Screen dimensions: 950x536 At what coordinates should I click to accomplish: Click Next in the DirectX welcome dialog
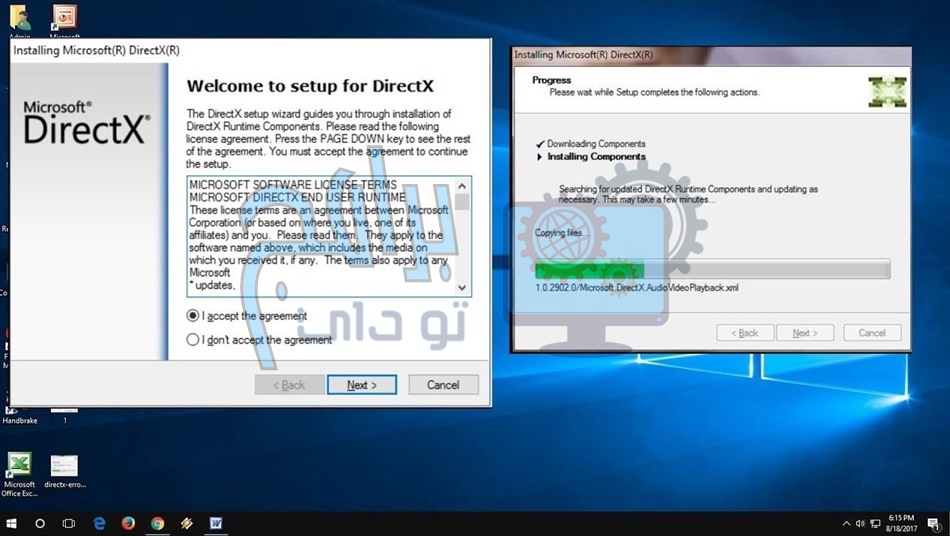pos(361,385)
